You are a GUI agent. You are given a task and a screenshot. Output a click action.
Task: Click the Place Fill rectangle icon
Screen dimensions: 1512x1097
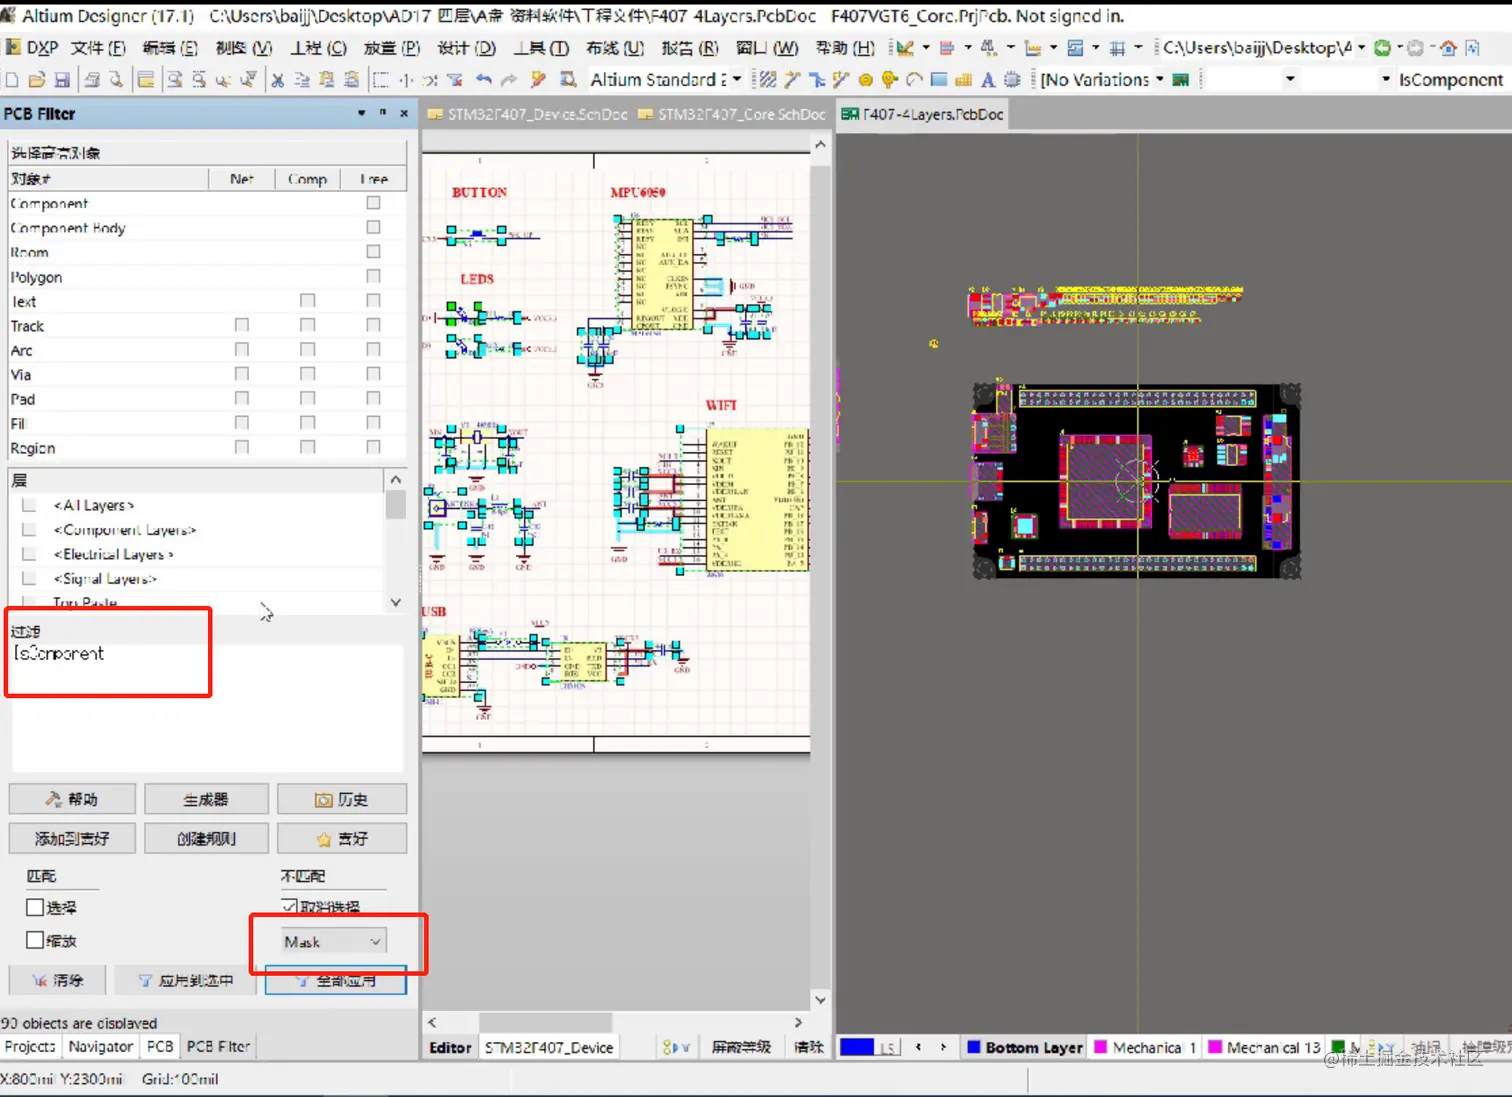tap(939, 80)
